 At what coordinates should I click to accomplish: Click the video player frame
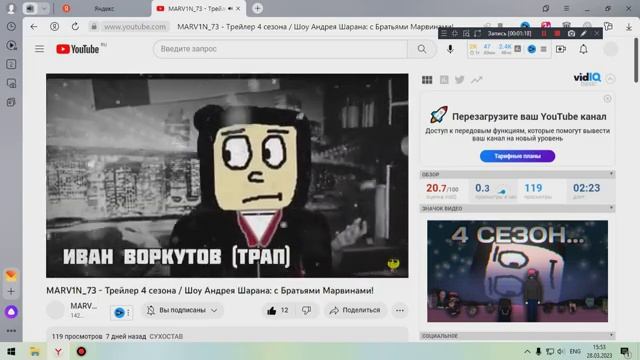pyautogui.click(x=227, y=176)
